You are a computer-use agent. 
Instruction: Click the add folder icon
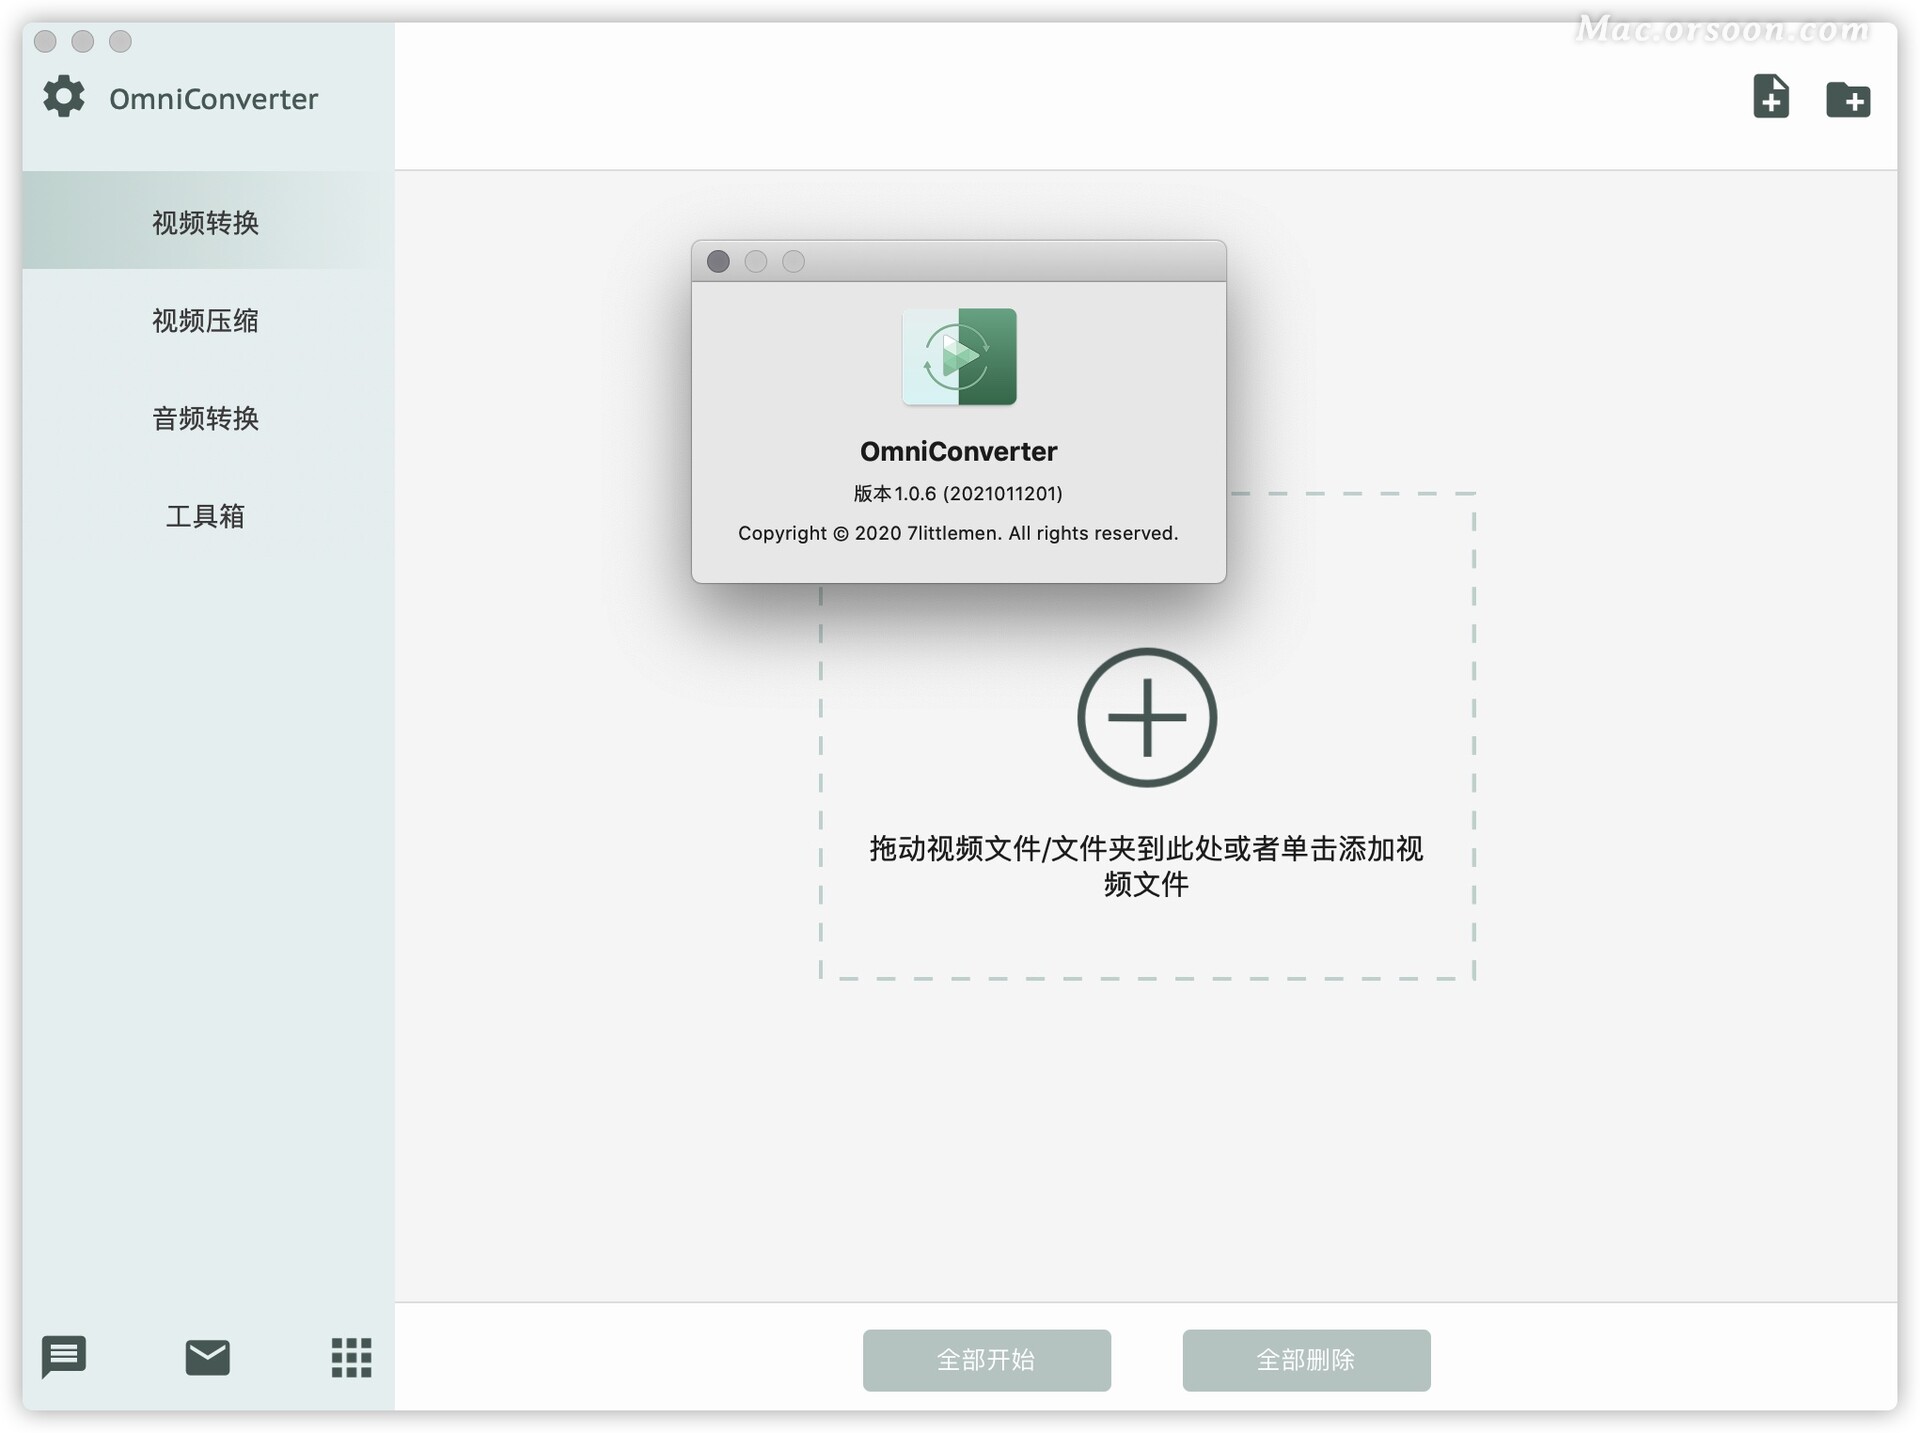[x=1847, y=99]
